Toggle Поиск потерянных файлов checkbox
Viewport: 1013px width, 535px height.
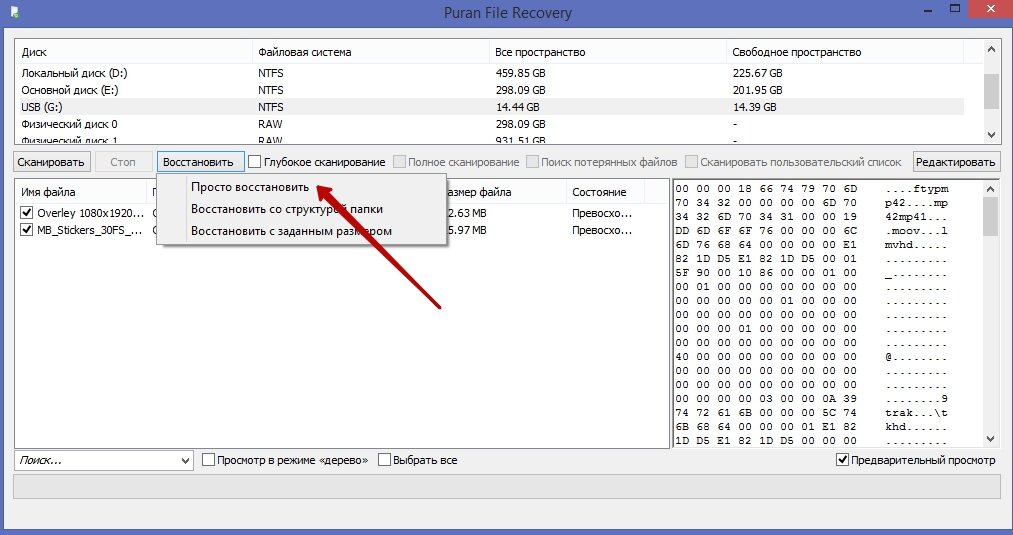[532, 162]
